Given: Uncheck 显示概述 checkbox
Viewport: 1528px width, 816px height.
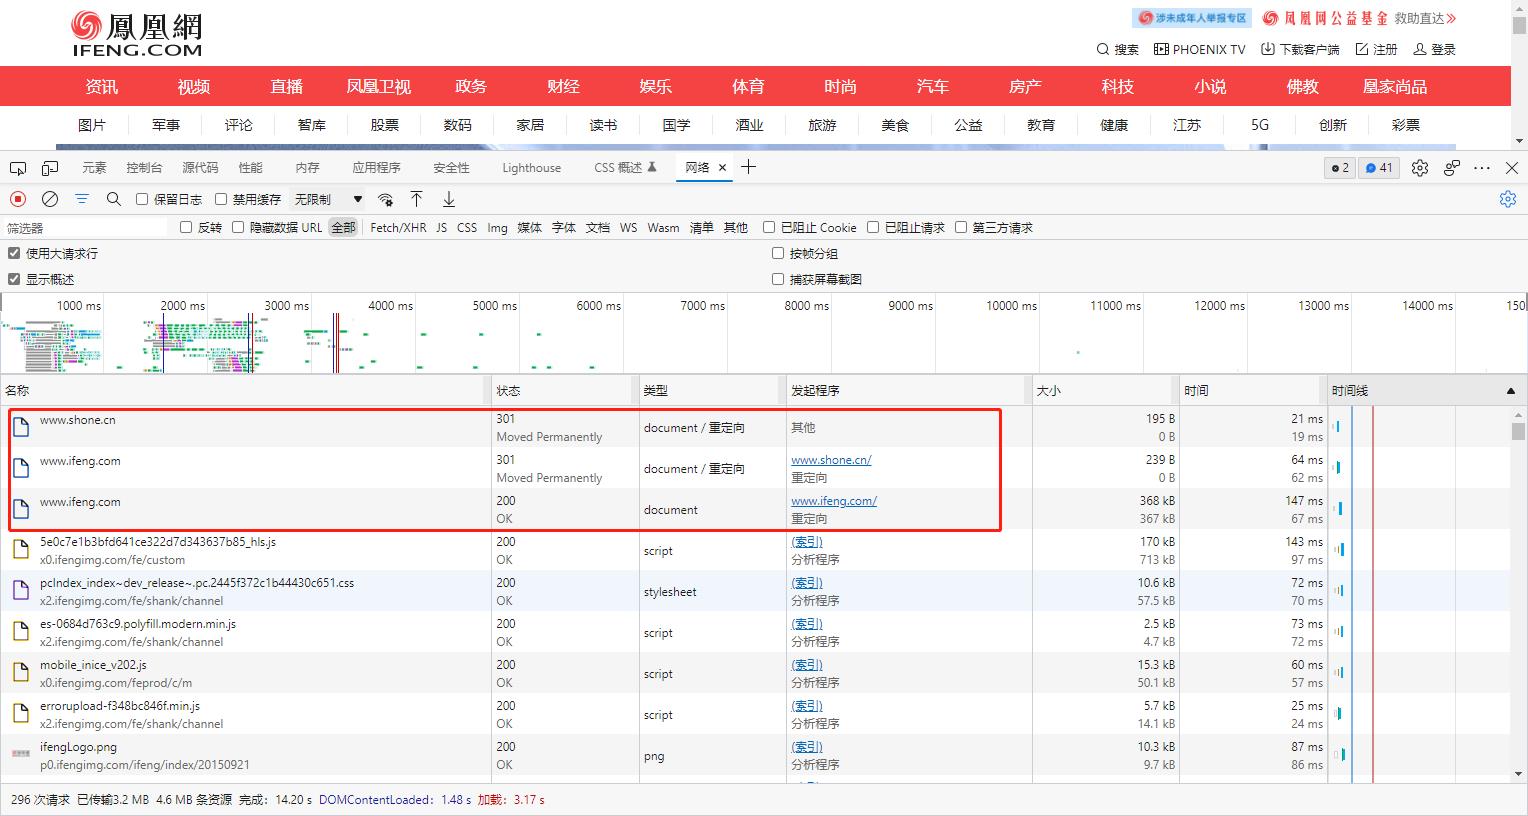Looking at the screenshot, I should click(x=14, y=279).
